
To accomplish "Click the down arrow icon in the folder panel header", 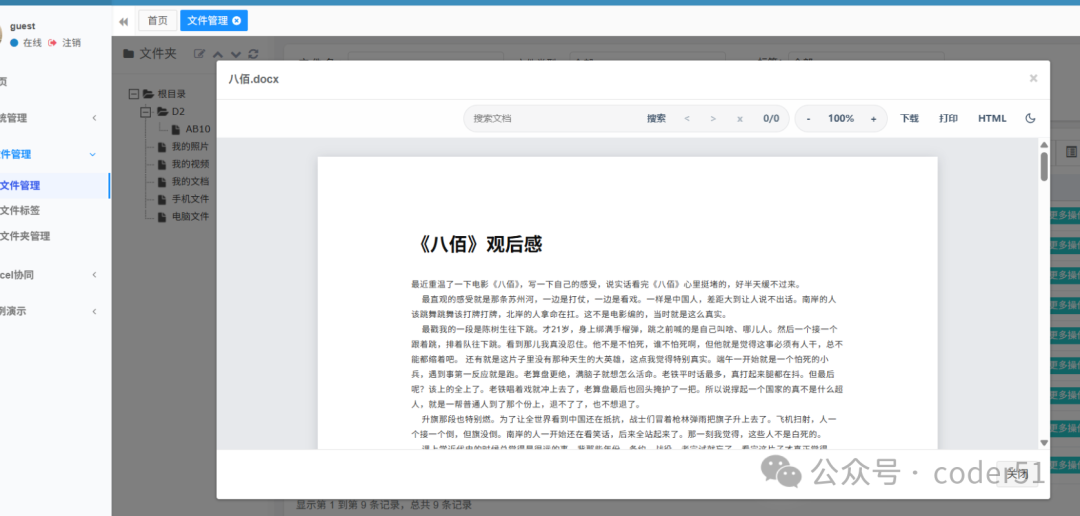I will (236, 54).
